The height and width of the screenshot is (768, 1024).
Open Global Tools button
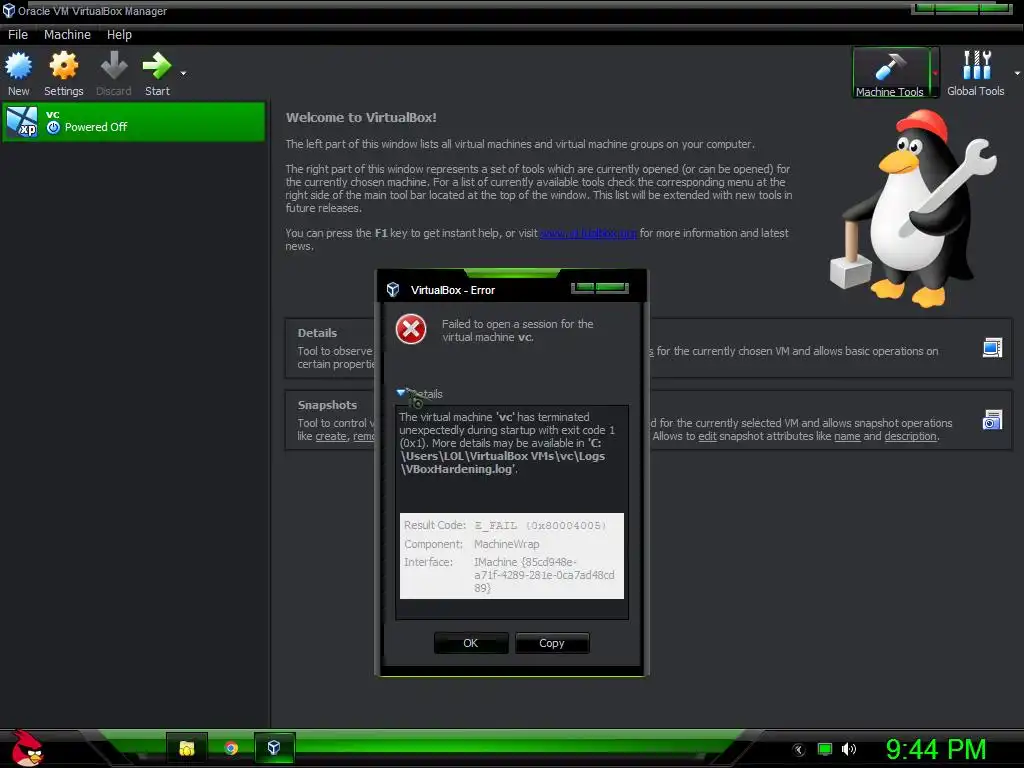click(976, 73)
